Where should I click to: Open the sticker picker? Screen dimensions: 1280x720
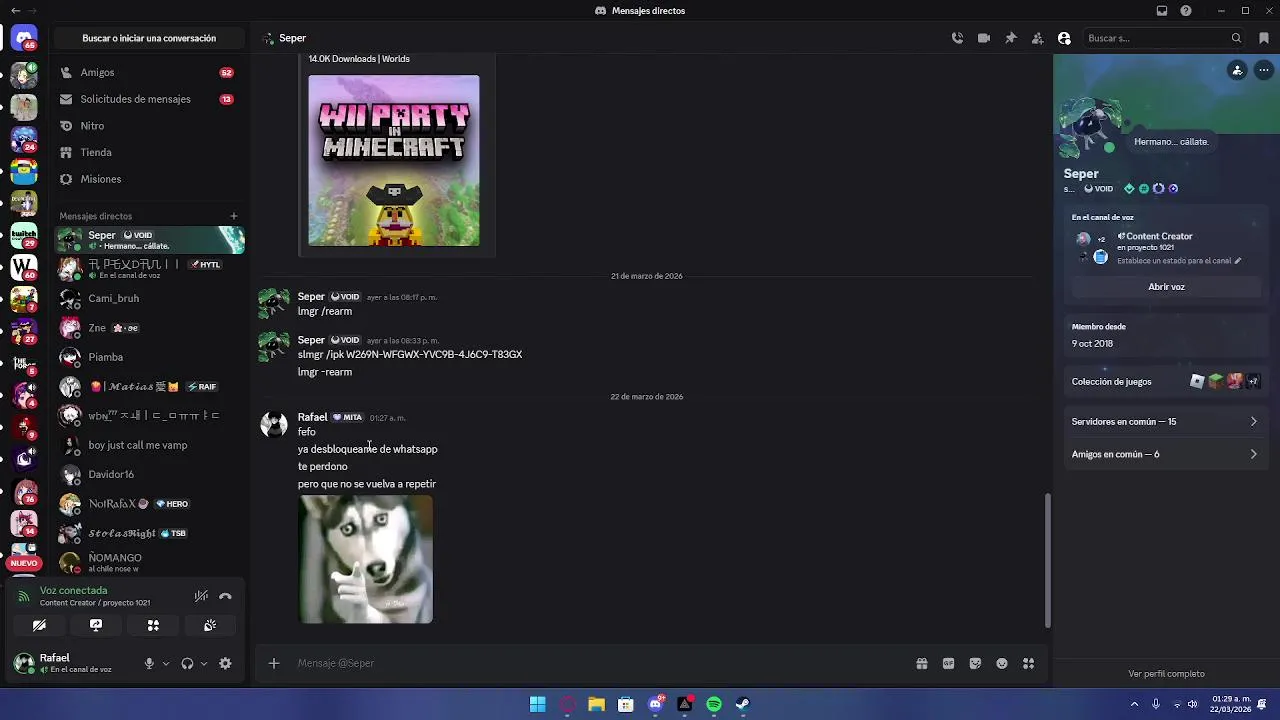[975, 663]
